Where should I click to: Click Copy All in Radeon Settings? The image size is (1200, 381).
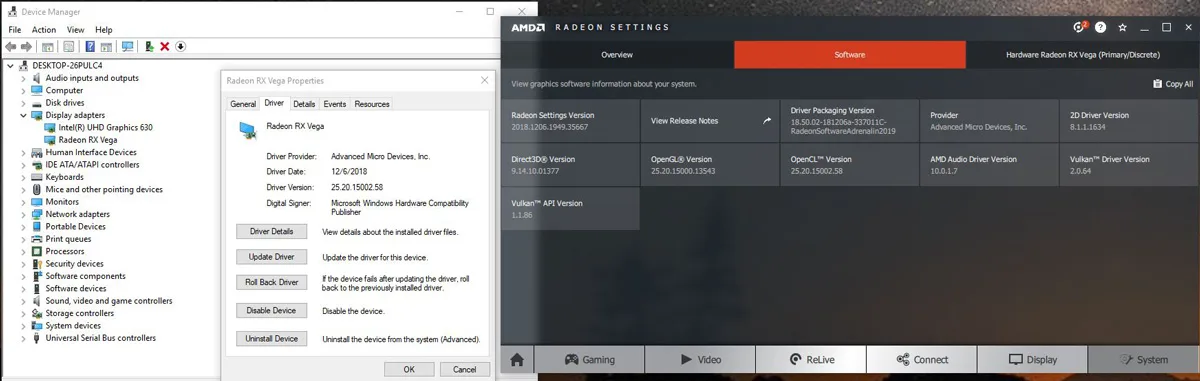[1173, 84]
